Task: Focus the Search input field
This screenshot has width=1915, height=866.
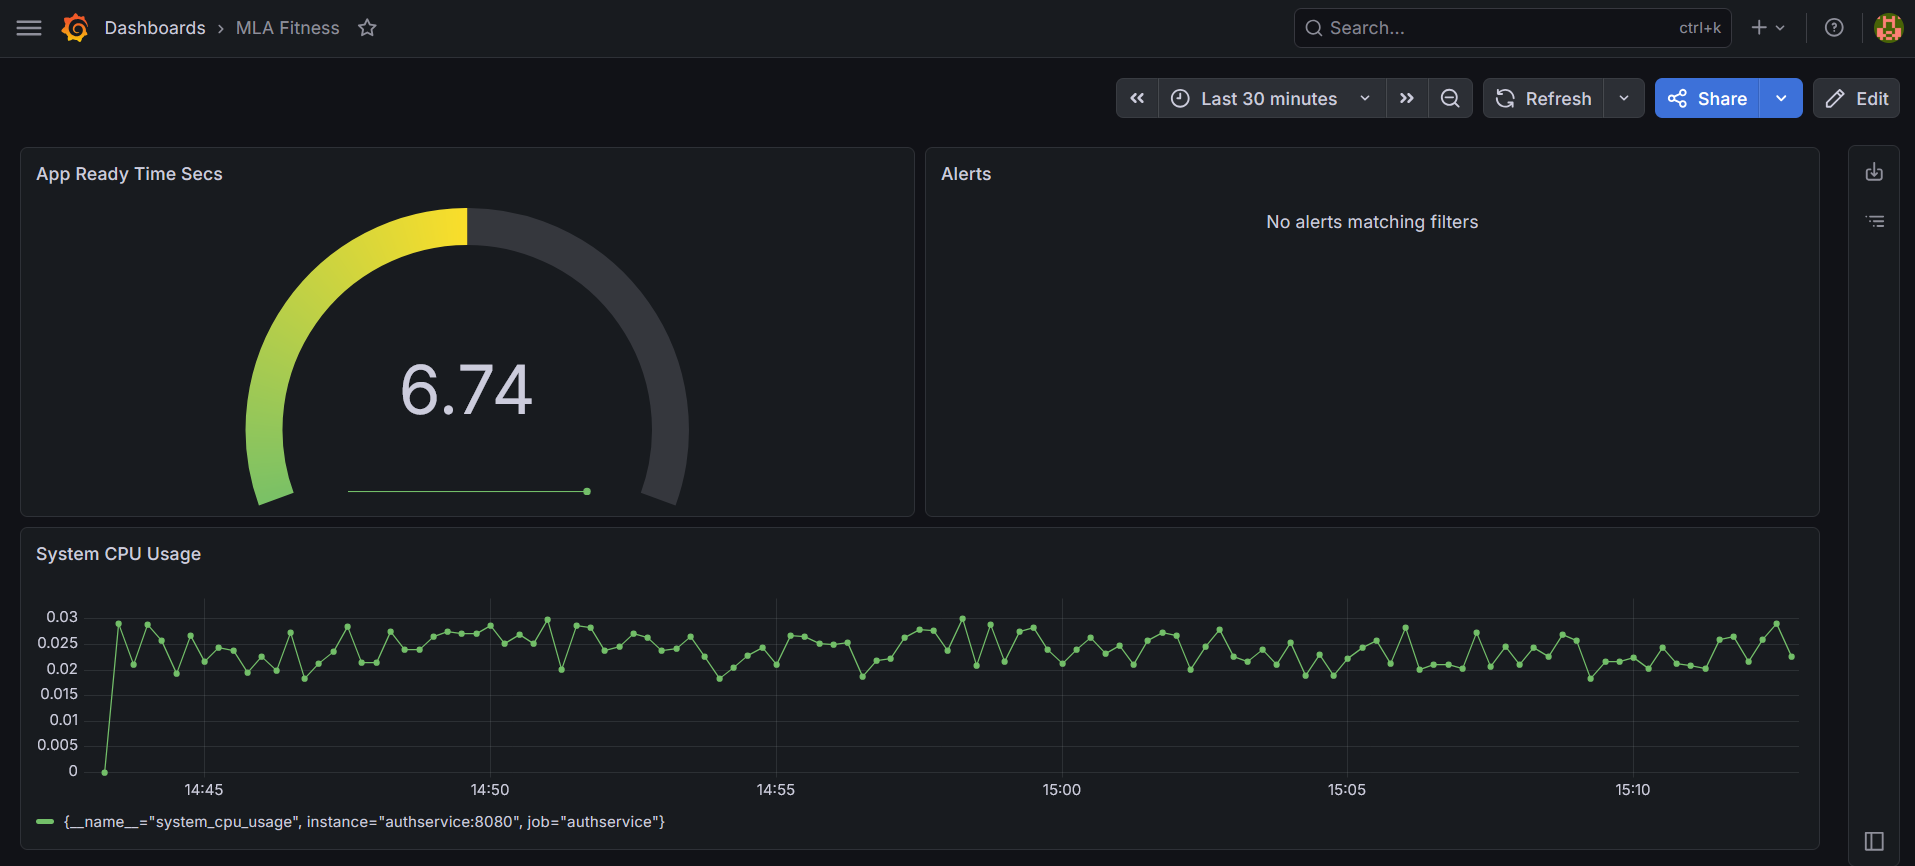Action: (x=1512, y=28)
